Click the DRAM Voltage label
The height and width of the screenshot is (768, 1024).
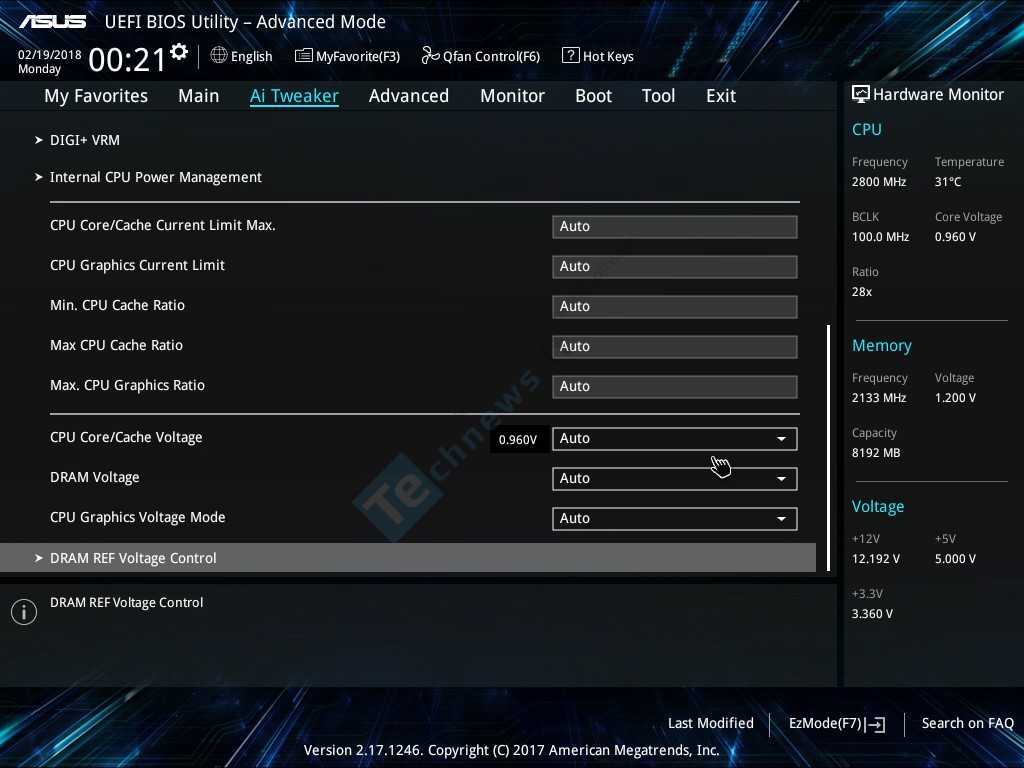[x=95, y=477]
